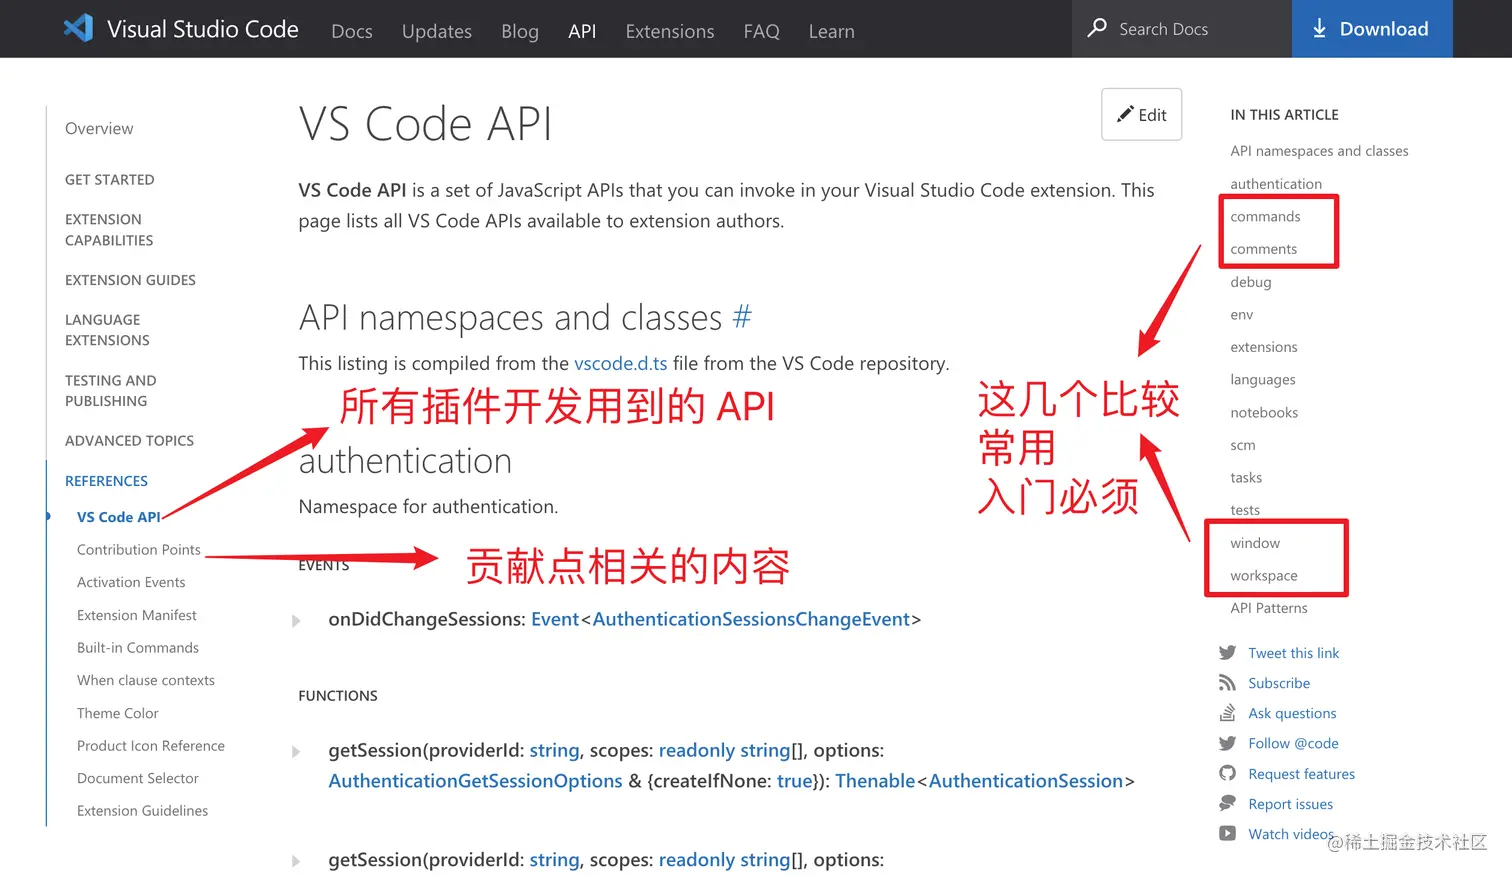This screenshot has height=877, width=1512.
Task: Click the search magnifier icon
Action: pyautogui.click(x=1097, y=28)
